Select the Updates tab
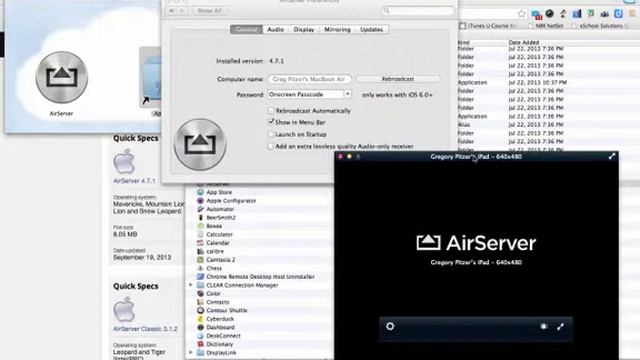 point(371,29)
